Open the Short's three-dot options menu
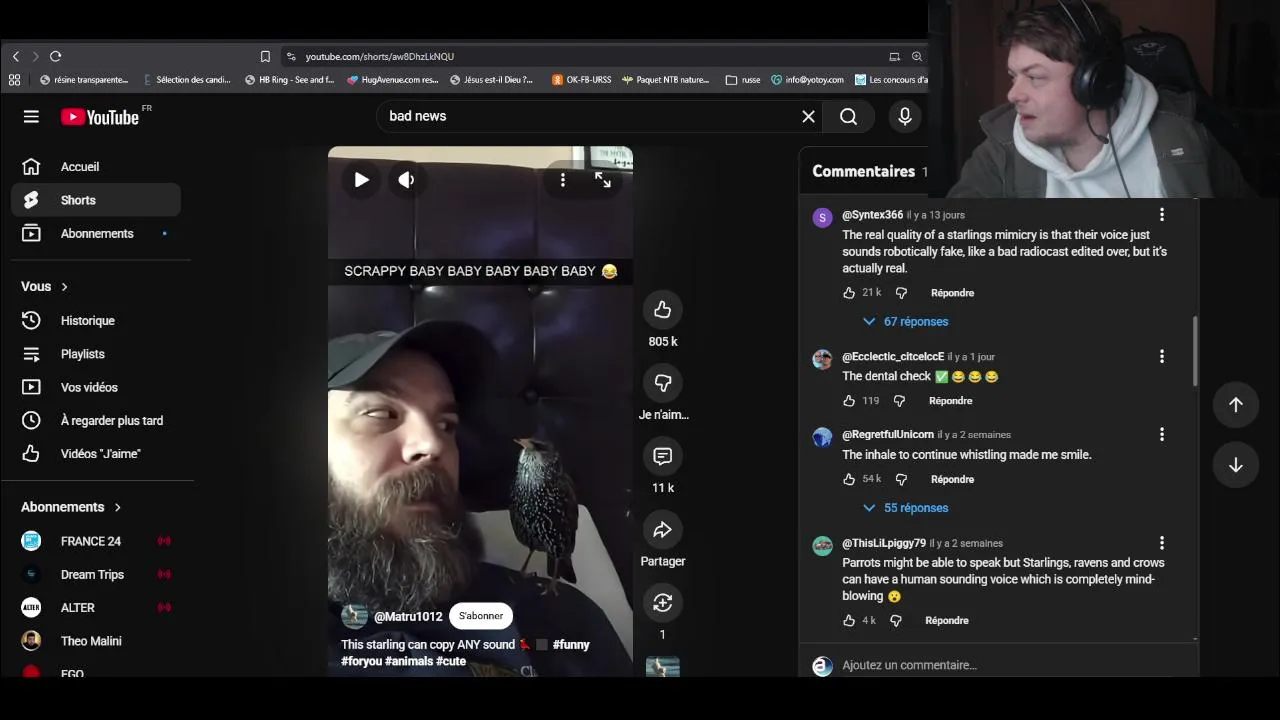This screenshot has height=720, width=1280. (562, 180)
